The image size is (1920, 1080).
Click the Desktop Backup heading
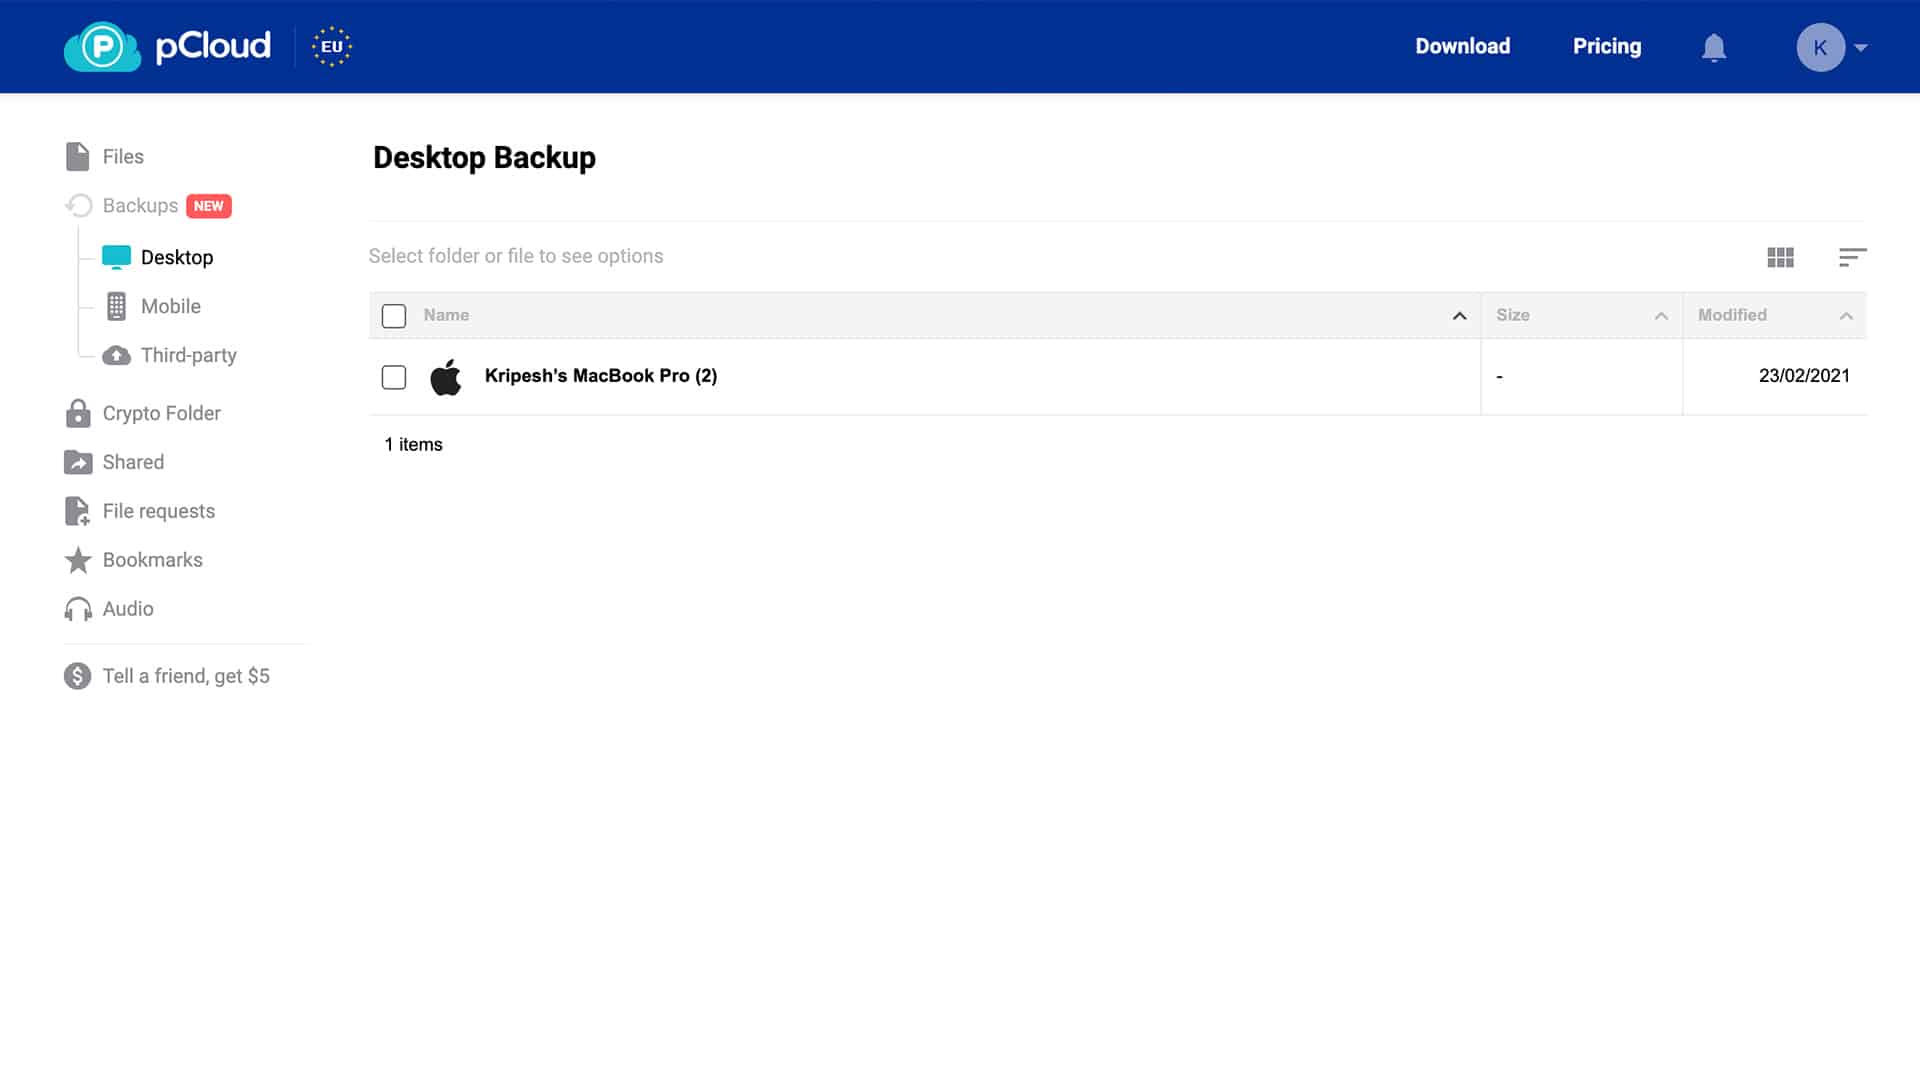pos(484,157)
